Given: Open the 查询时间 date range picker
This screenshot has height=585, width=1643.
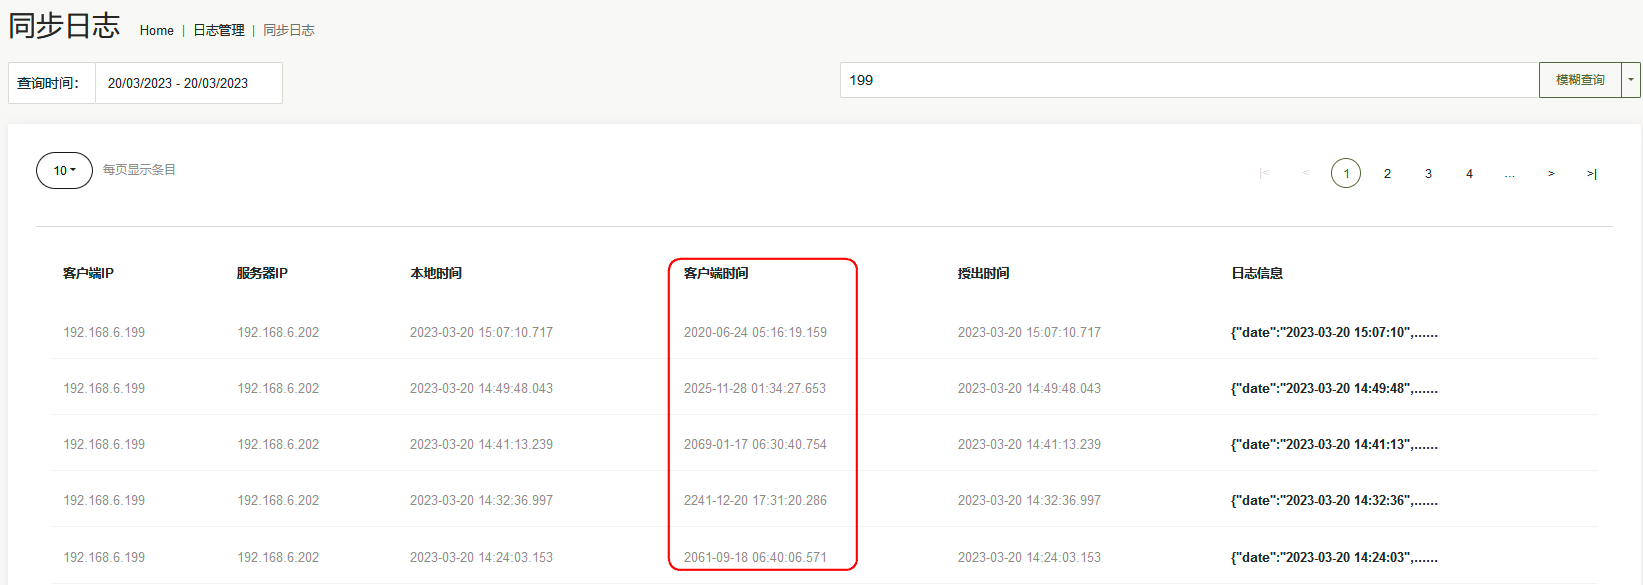Looking at the screenshot, I should tap(188, 83).
